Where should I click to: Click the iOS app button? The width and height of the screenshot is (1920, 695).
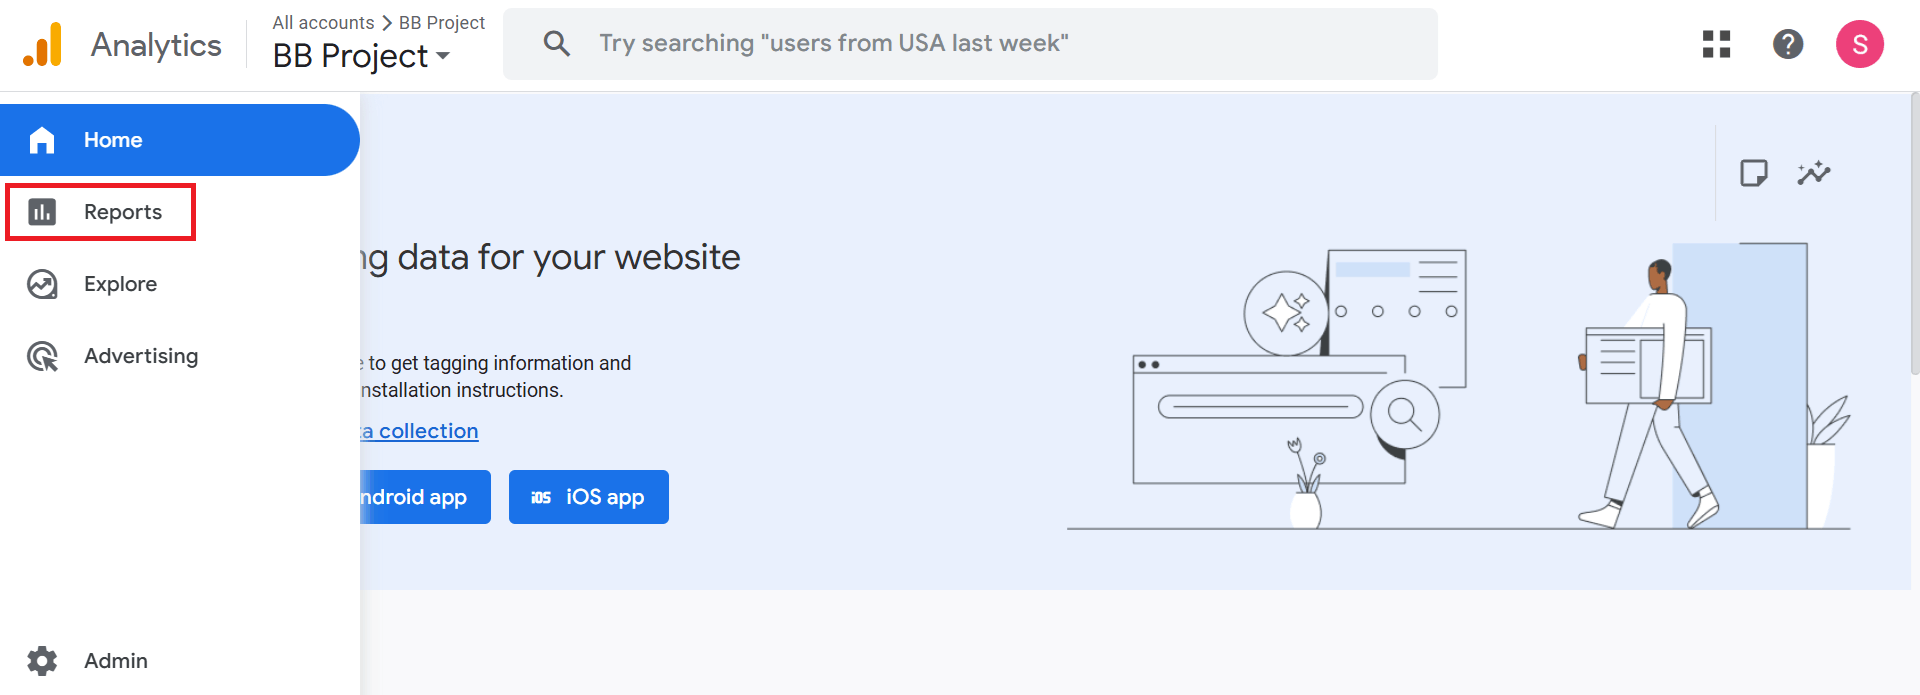point(588,497)
